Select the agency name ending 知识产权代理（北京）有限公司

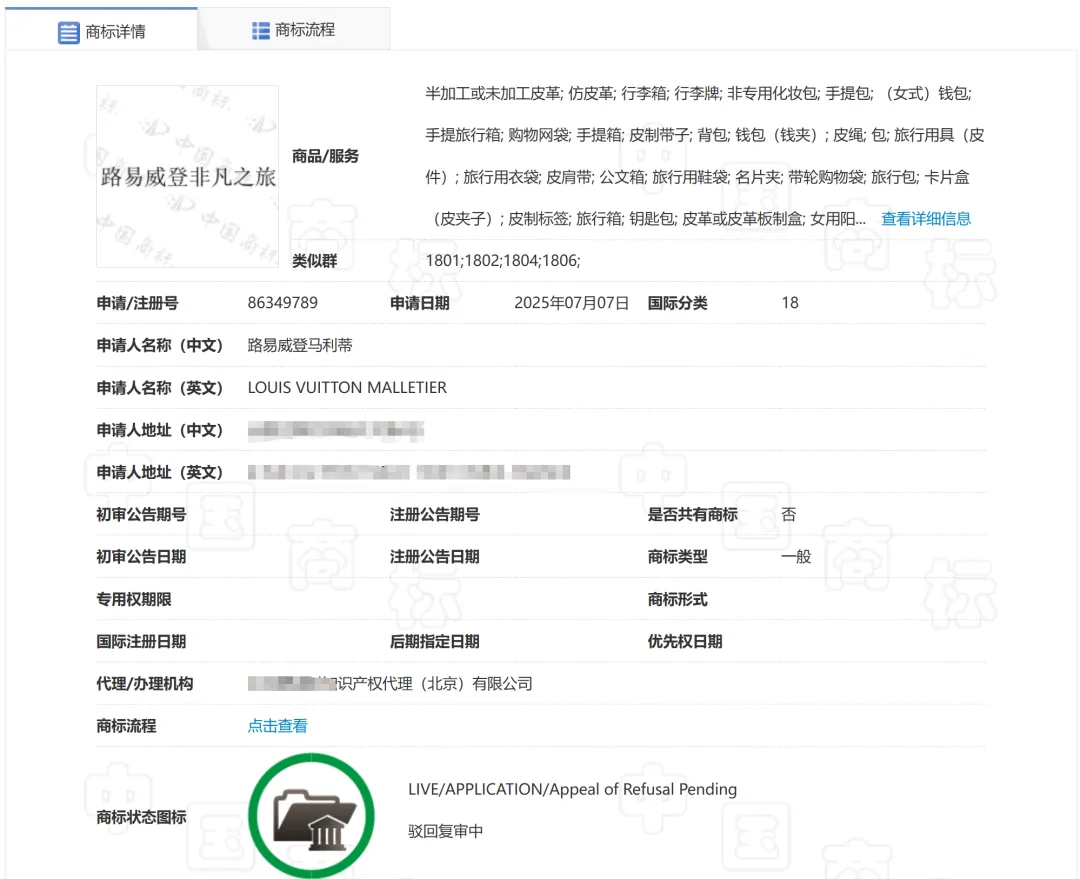391,684
